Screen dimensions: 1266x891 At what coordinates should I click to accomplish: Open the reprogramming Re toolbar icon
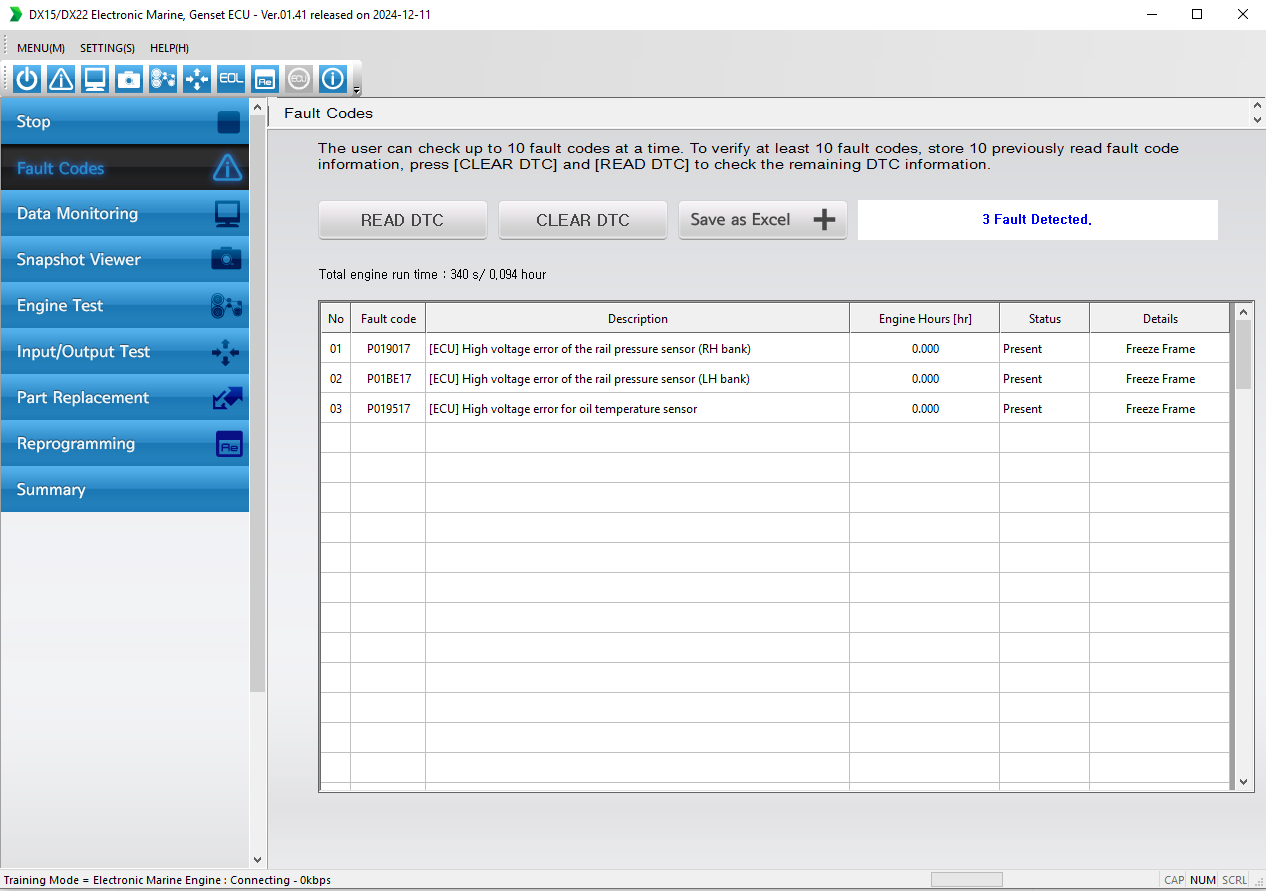(265, 78)
